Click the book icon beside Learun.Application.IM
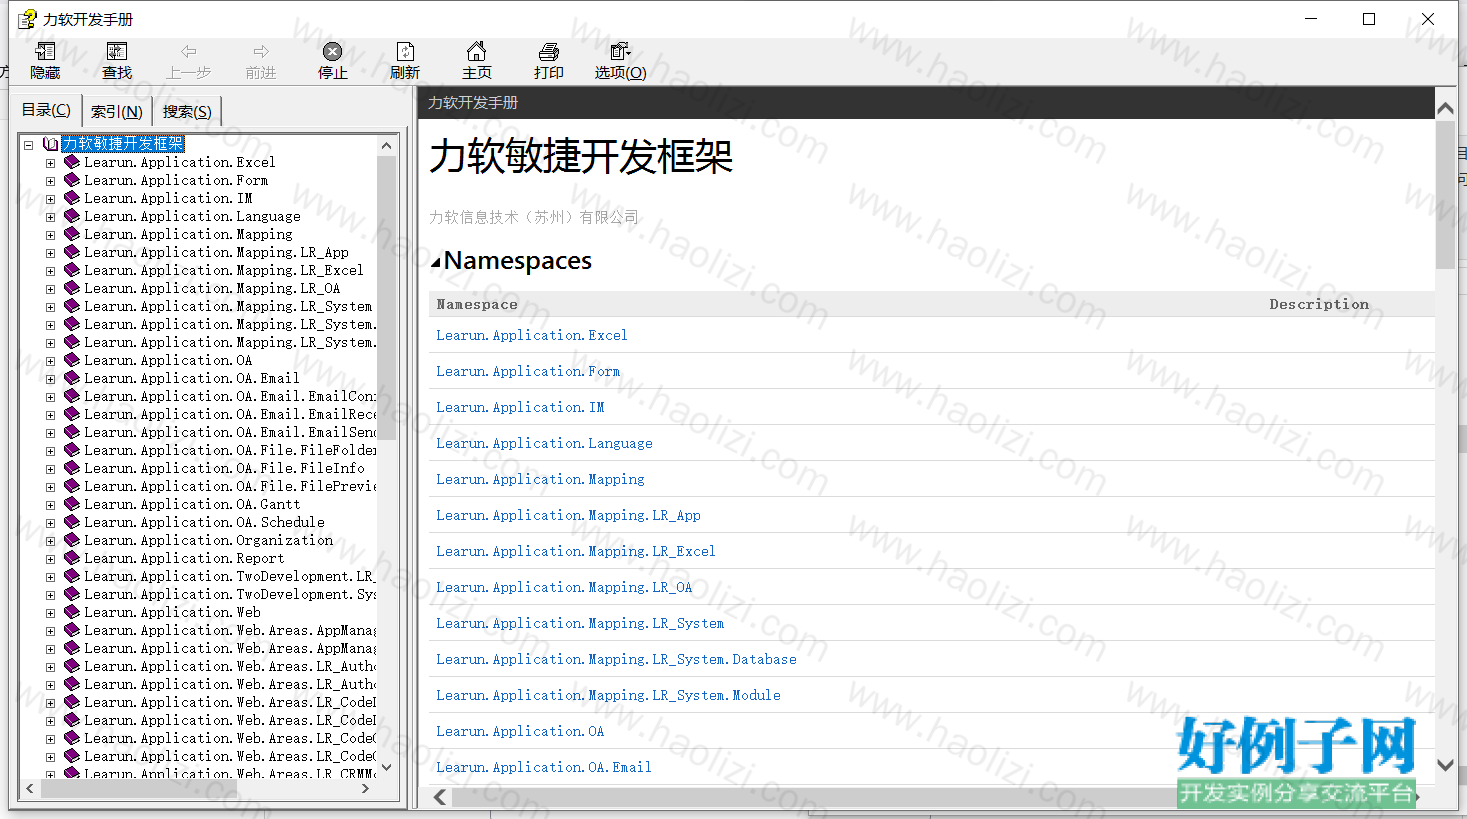 [71, 198]
